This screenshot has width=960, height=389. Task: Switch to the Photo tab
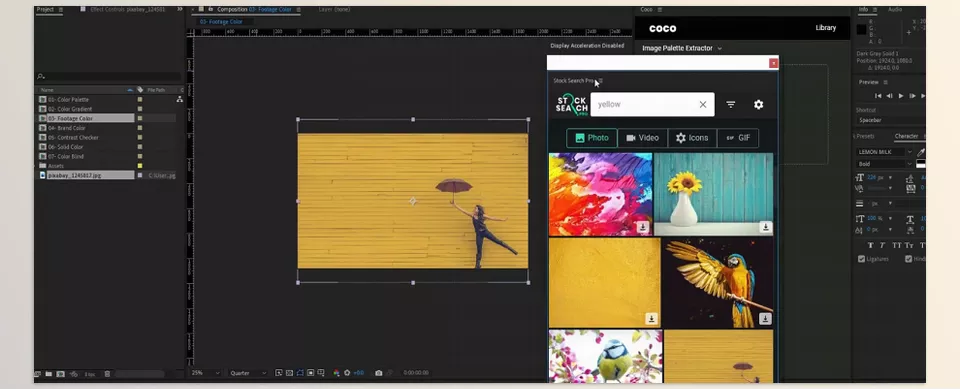point(591,138)
